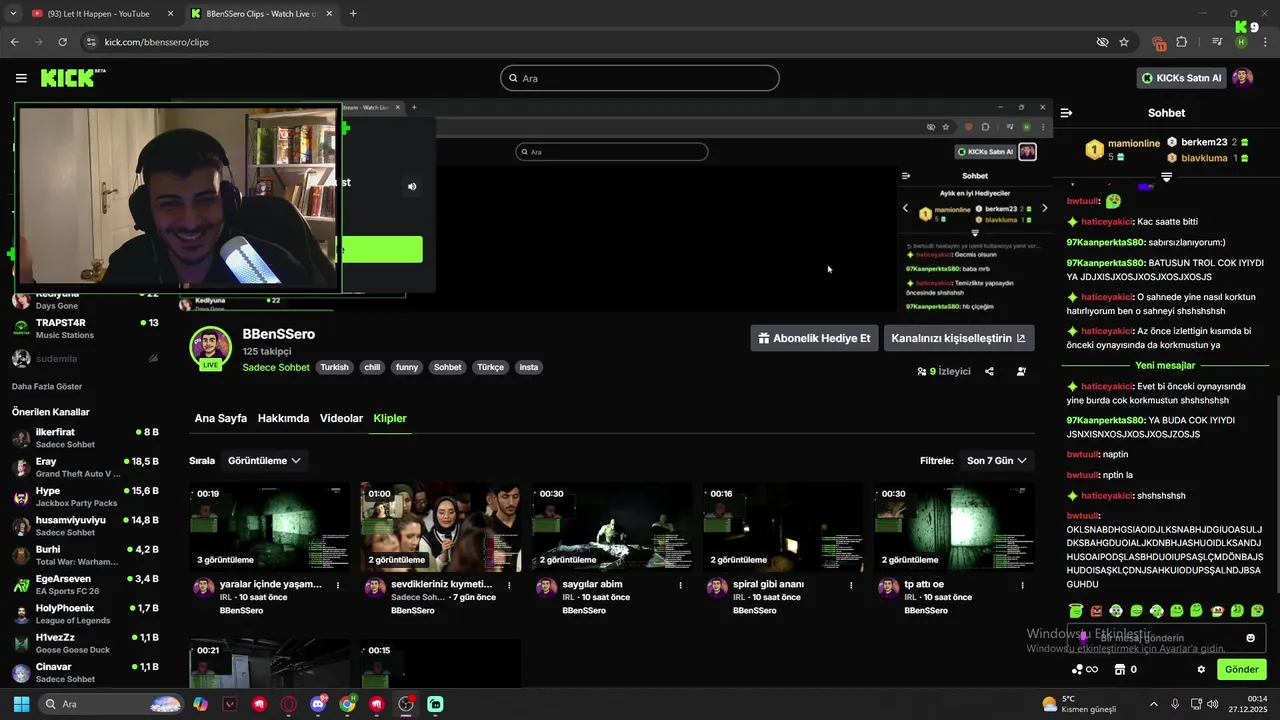Open the user avatar menu beside KICKs Satın Al

(x=1243, y=78)
